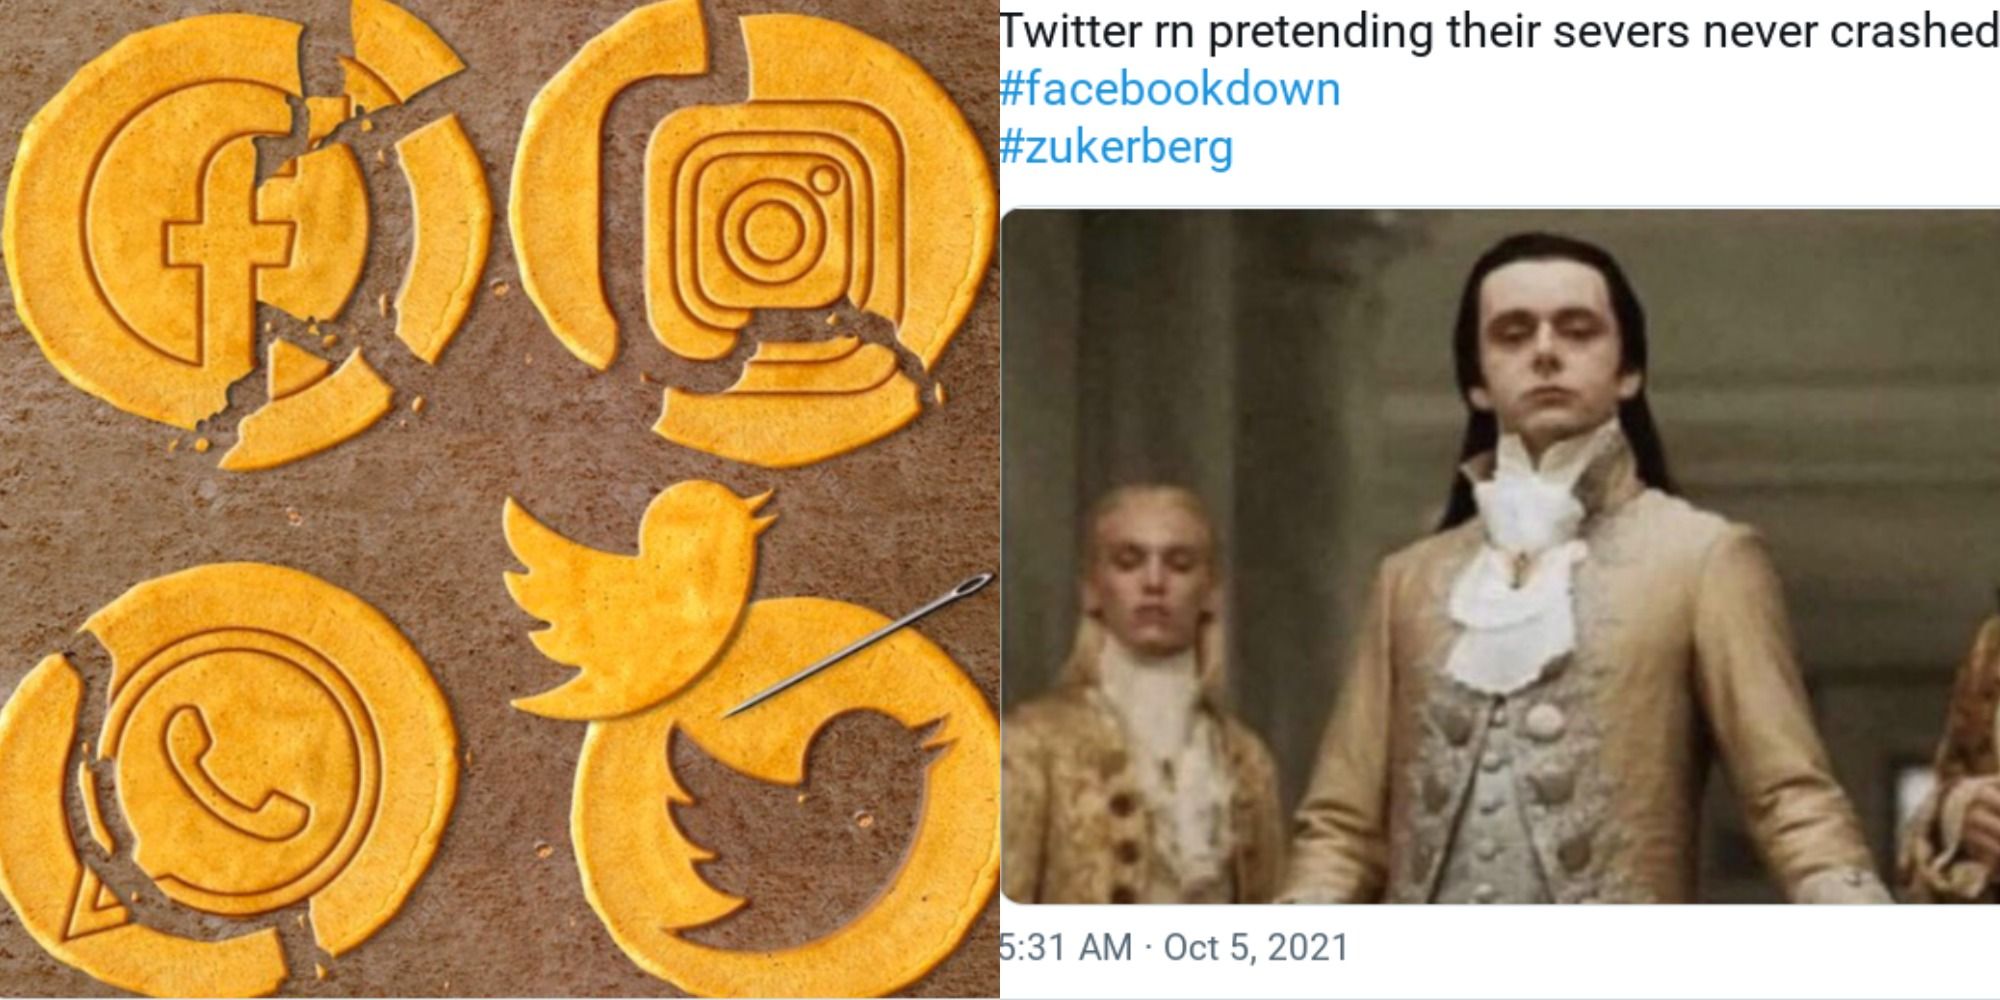Viewport: 2000px width, 1000px height.
Task: Click the small circle dot in Instagram logo
Action: coord(824,179)
